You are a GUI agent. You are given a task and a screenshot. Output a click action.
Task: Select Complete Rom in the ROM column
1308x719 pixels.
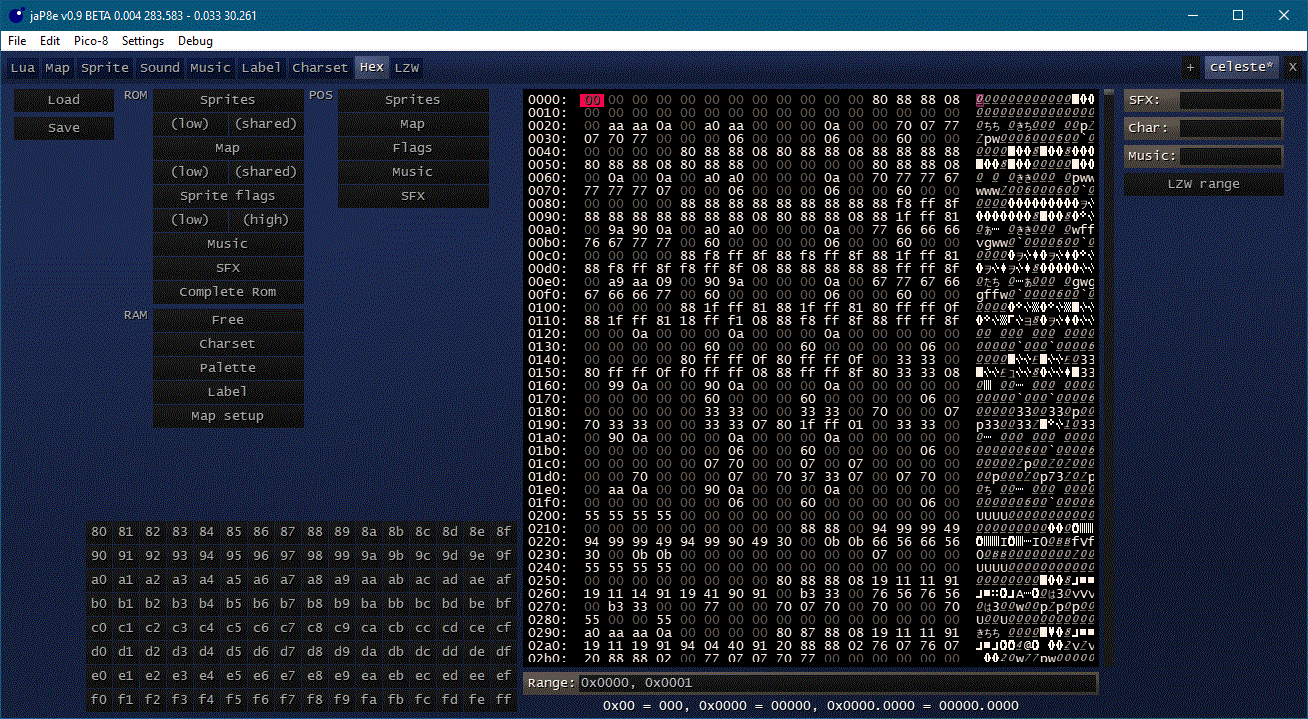228,291
